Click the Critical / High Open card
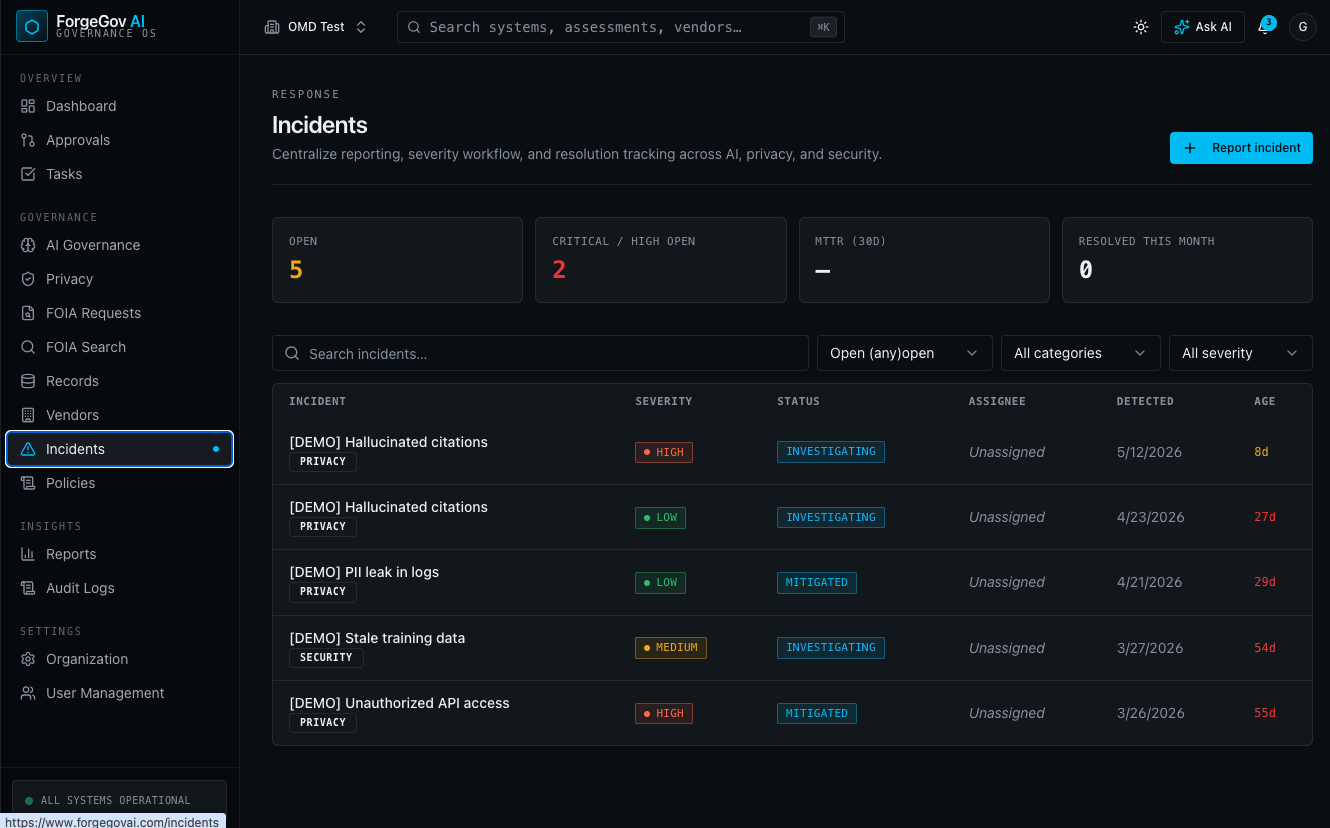 tap(660, 260)
